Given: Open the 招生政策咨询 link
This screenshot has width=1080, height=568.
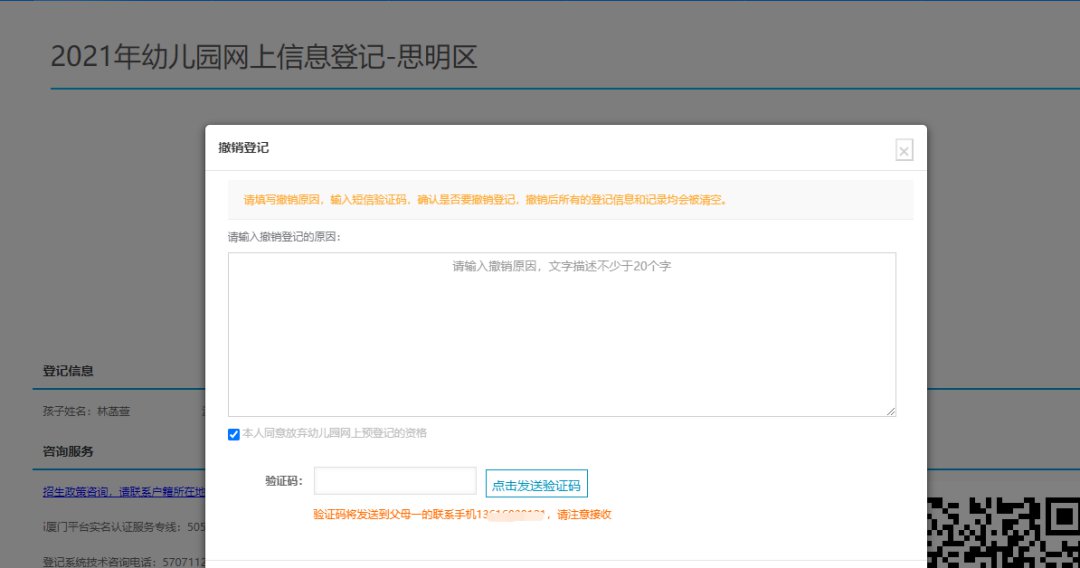Looking at the screenshot, I should pyautogui.click(x=123, y=492).
